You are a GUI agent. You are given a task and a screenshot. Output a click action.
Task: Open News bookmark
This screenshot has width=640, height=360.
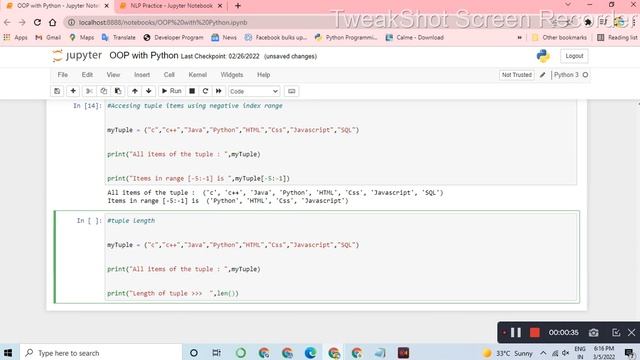pos(224,37)
